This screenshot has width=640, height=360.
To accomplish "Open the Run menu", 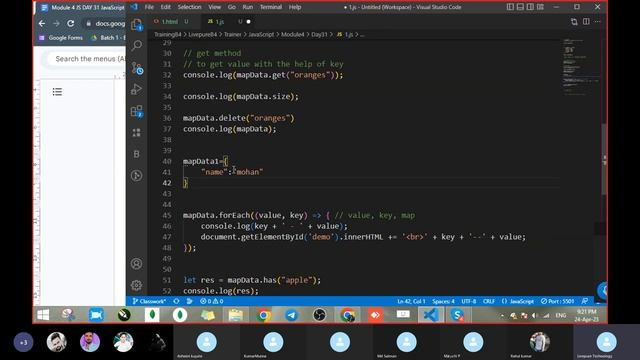I will pyautogui.click(x=248, y=7).
